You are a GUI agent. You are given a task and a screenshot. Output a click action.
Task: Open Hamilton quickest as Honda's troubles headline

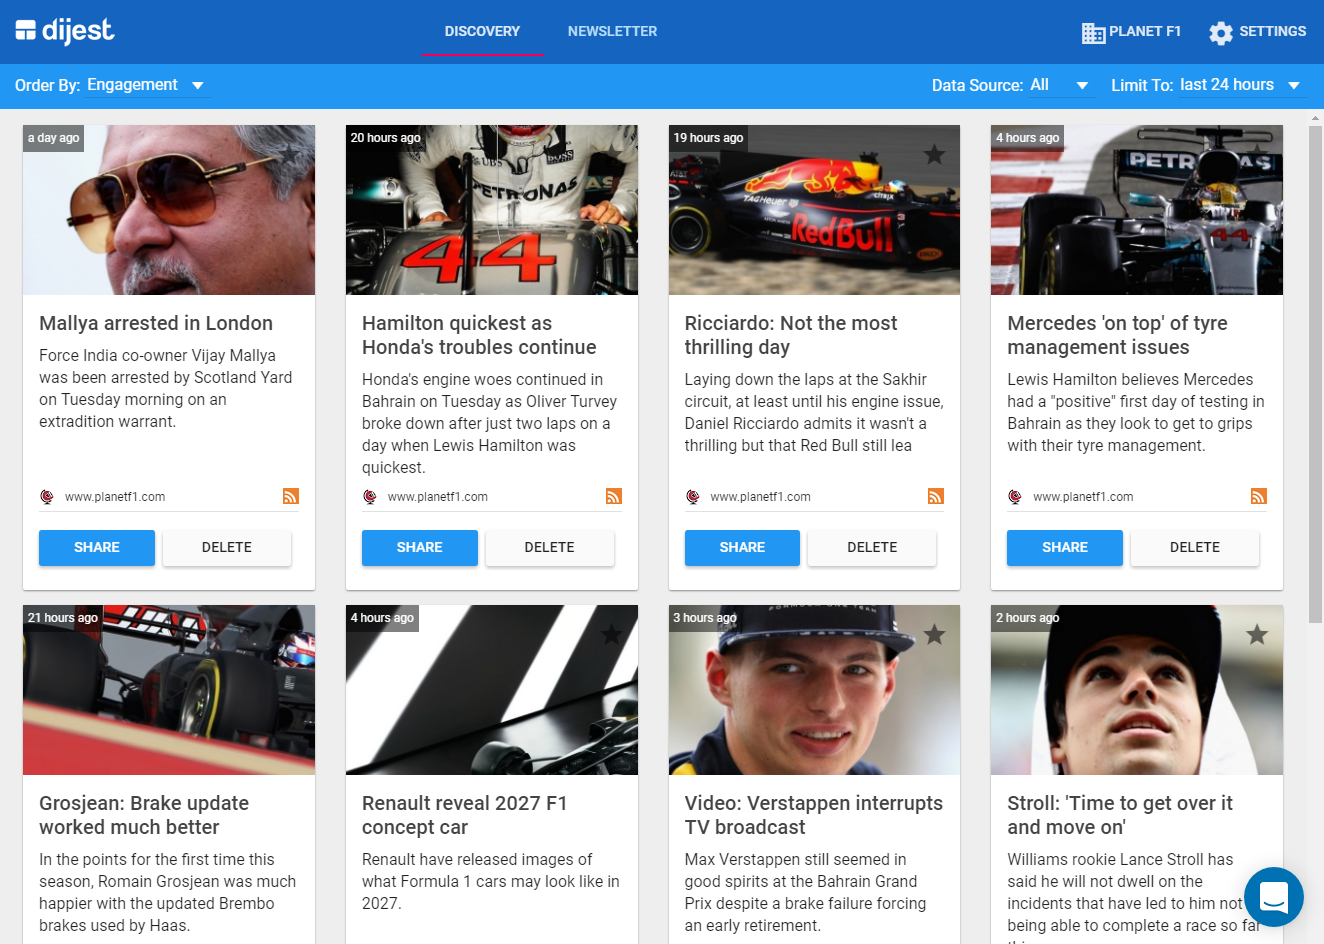[479, 335]
